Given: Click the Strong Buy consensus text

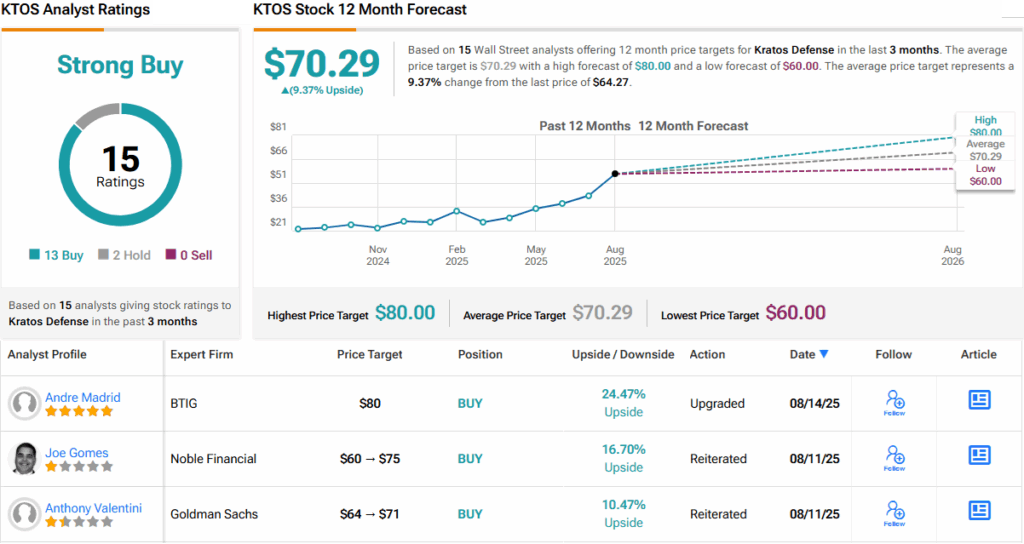Looking at the screenshot, I should pos(120,65).
